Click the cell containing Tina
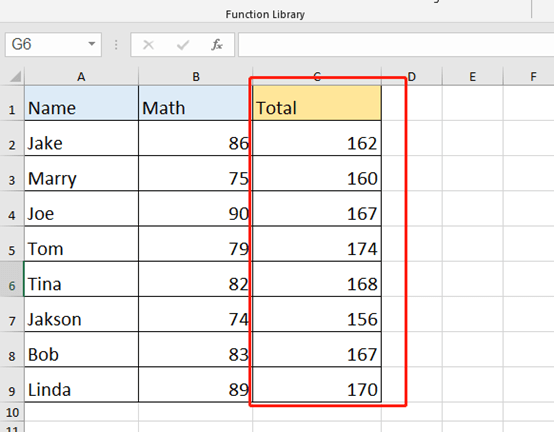 (x=81, y=279)
